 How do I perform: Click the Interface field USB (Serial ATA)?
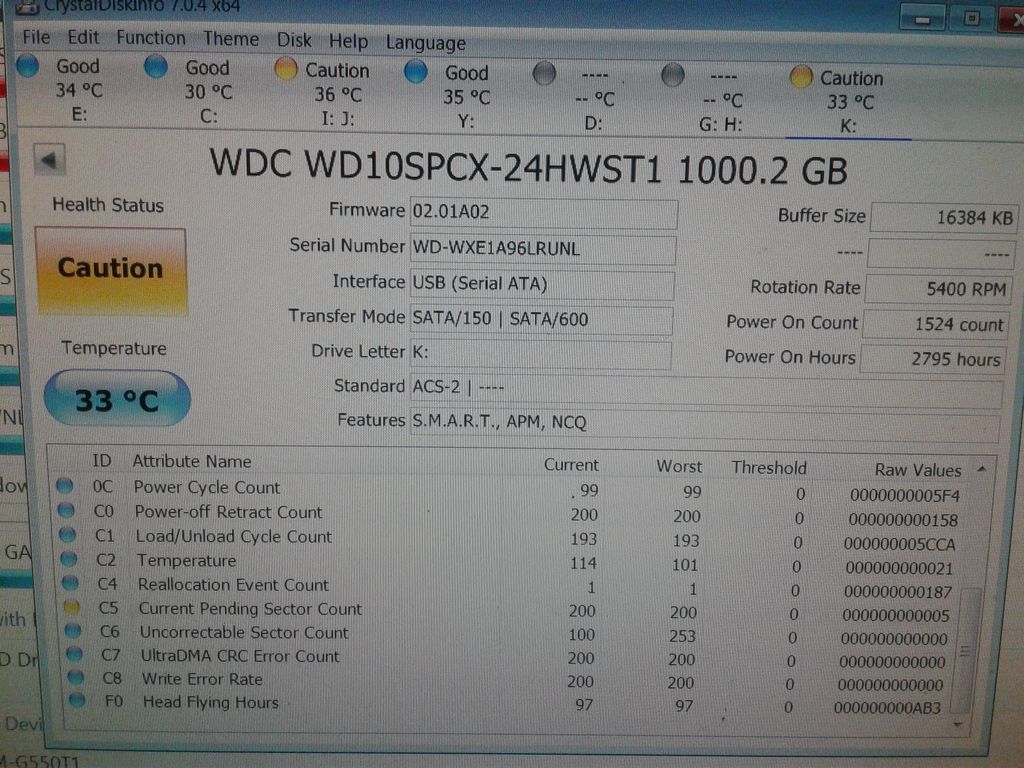tap(542, 284)
